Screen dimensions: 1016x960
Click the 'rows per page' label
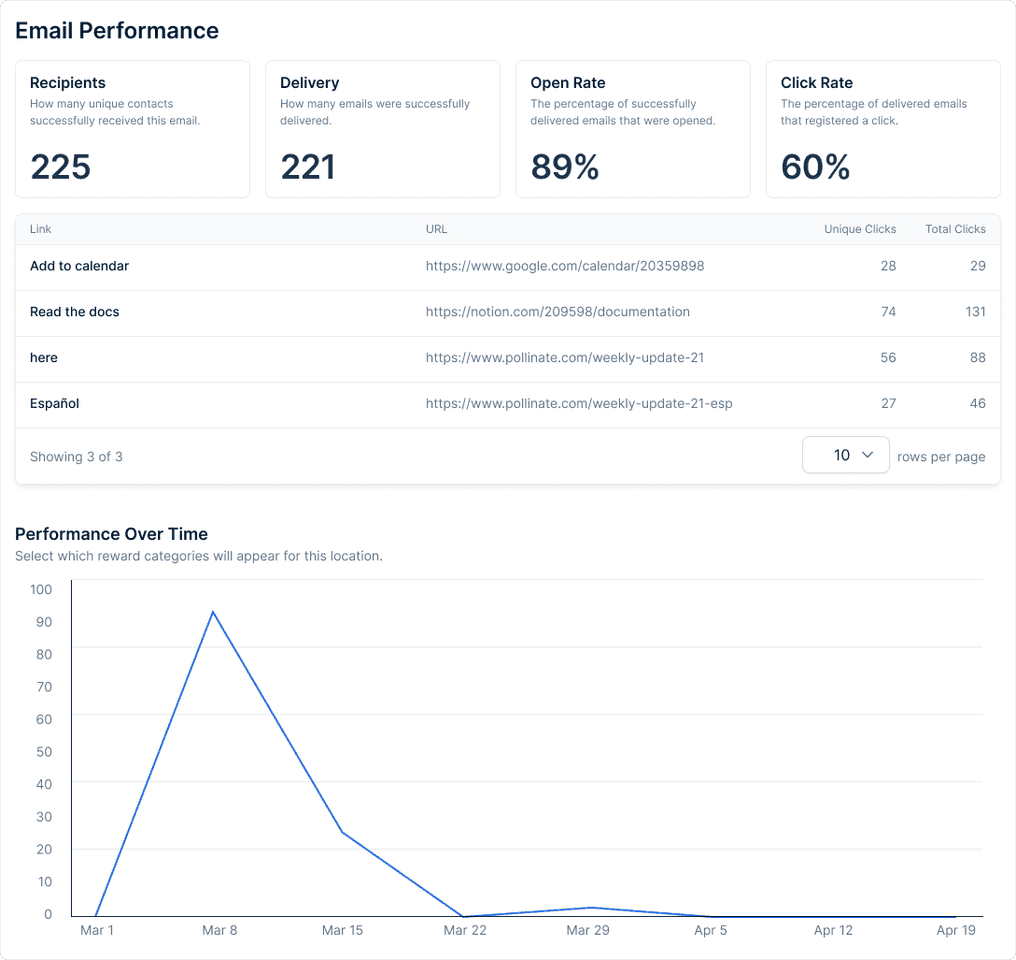941,457
